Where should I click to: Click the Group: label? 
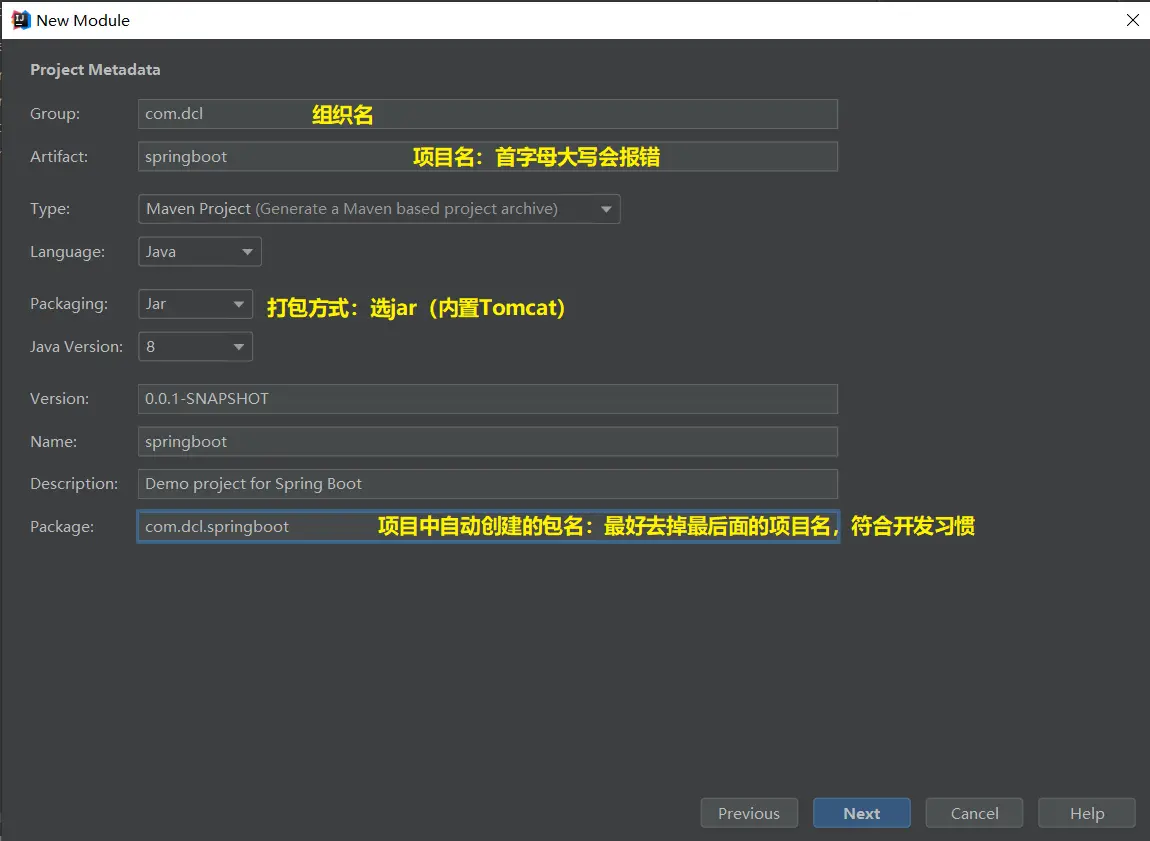[x=55, y=114]
